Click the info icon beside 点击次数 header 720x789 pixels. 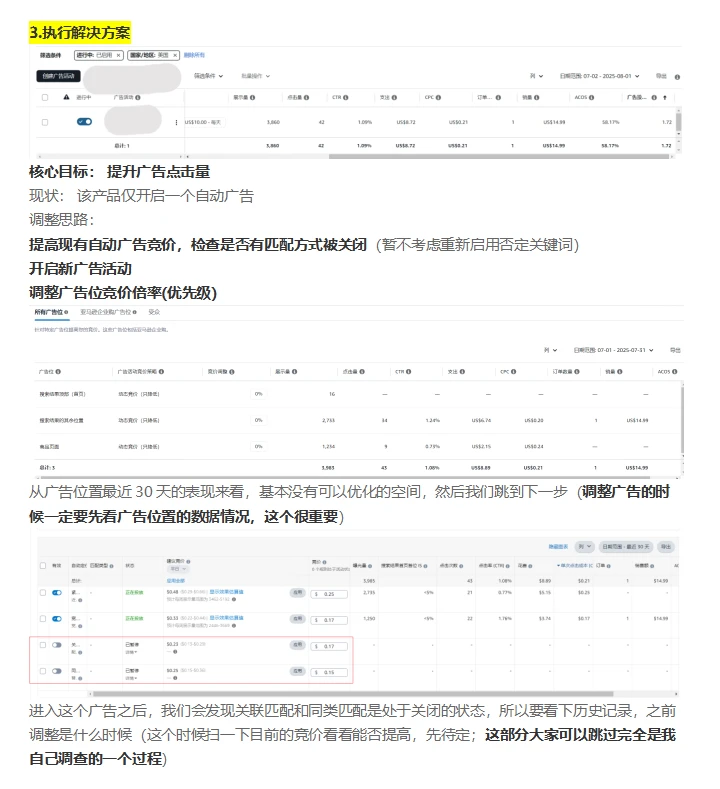(x=461, y=566)
